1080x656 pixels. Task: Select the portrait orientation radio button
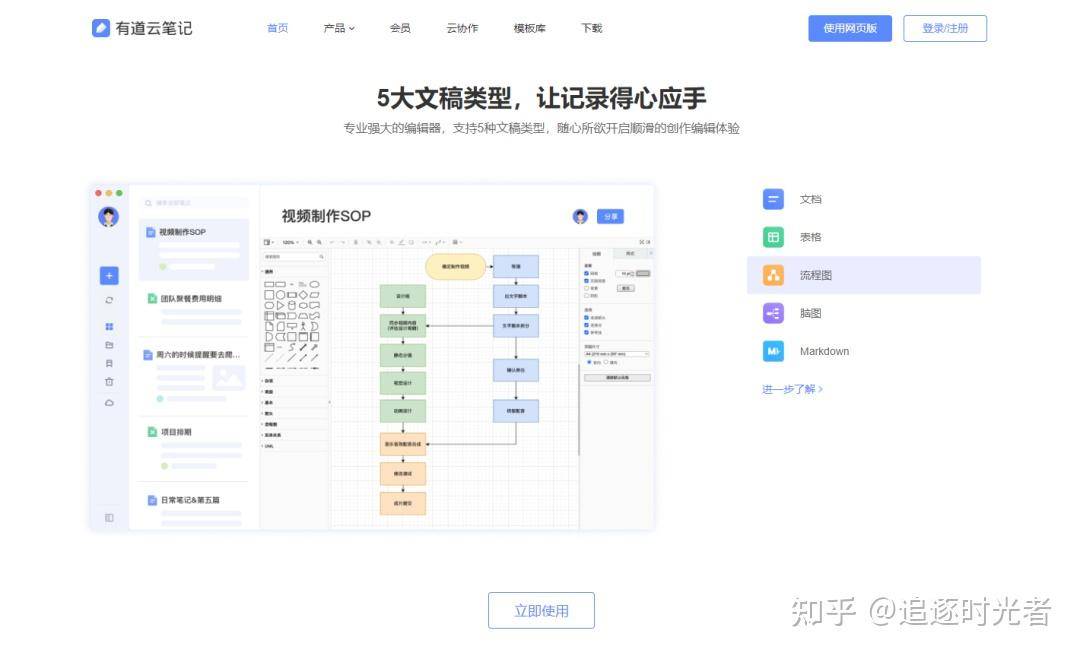tap(589, 362)
